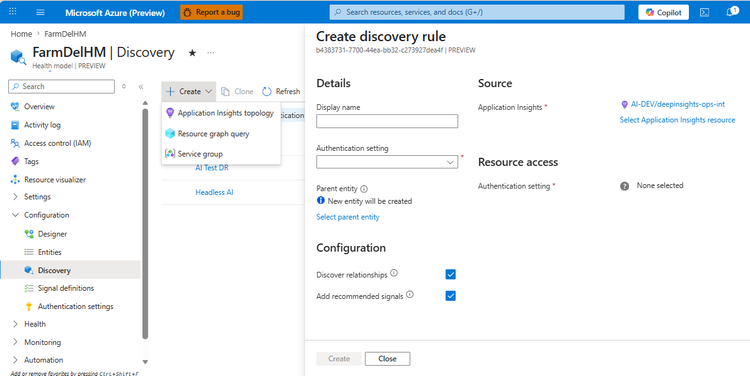Uncheck the Add recommended signals checkbox
Image resolution: width=750 pixels, height=376 pixels.
tap(451, 296)
